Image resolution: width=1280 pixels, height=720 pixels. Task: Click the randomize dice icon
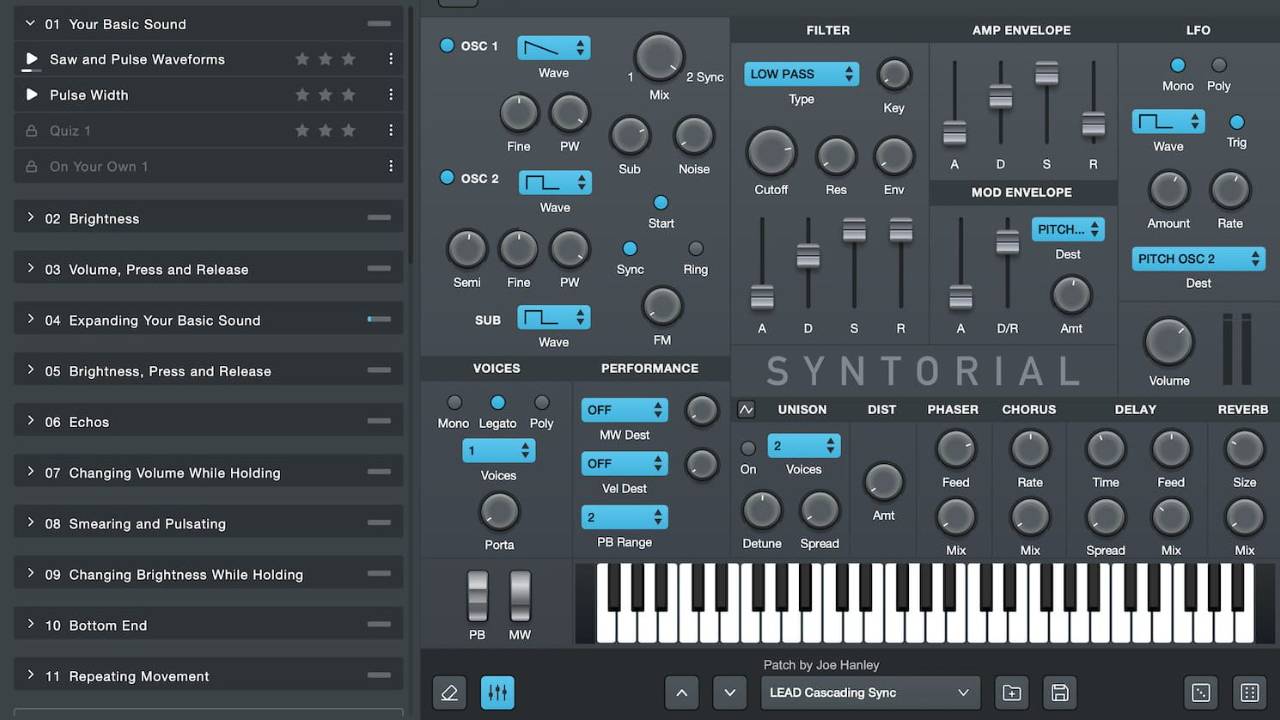tap(1201, 693)
